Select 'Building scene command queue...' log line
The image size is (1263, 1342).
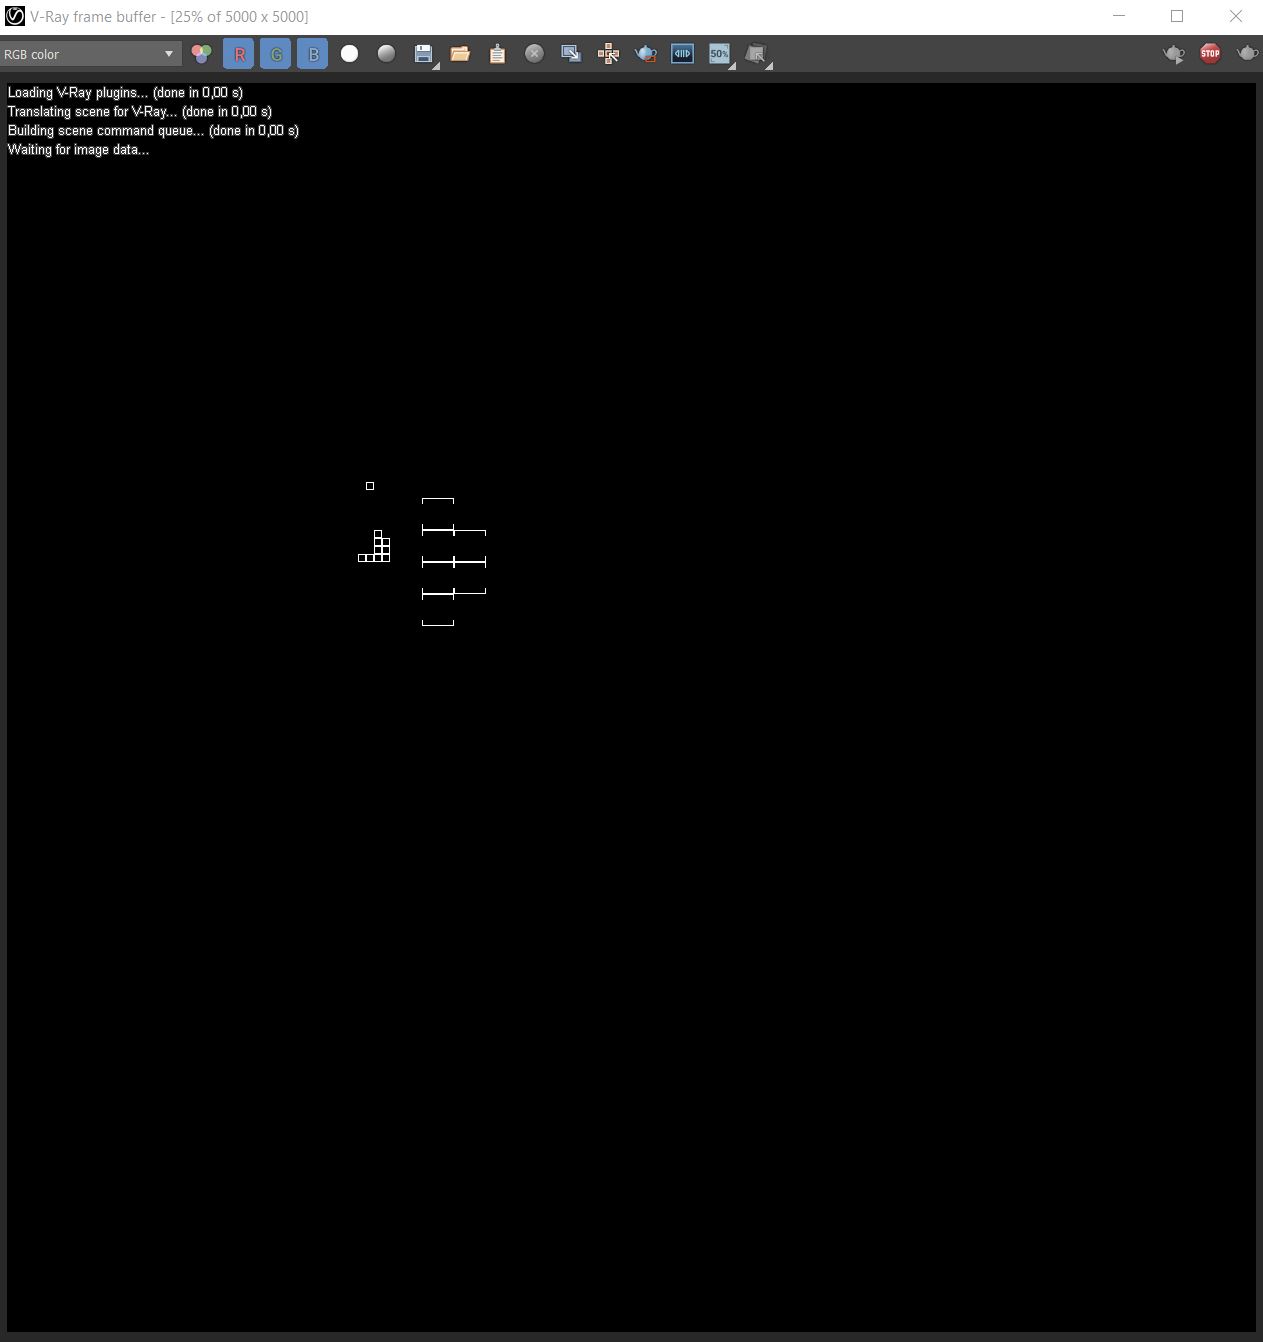click(153, 131)
